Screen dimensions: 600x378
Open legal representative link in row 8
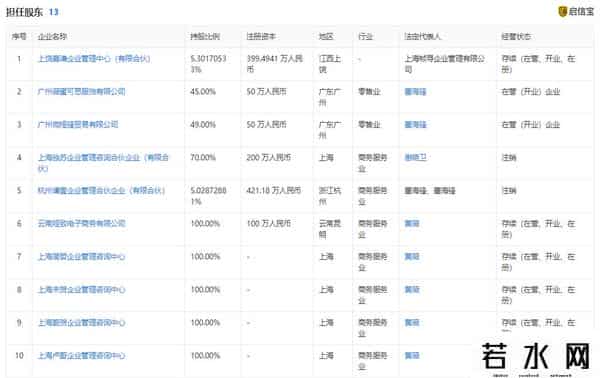(x=412, y=290)
